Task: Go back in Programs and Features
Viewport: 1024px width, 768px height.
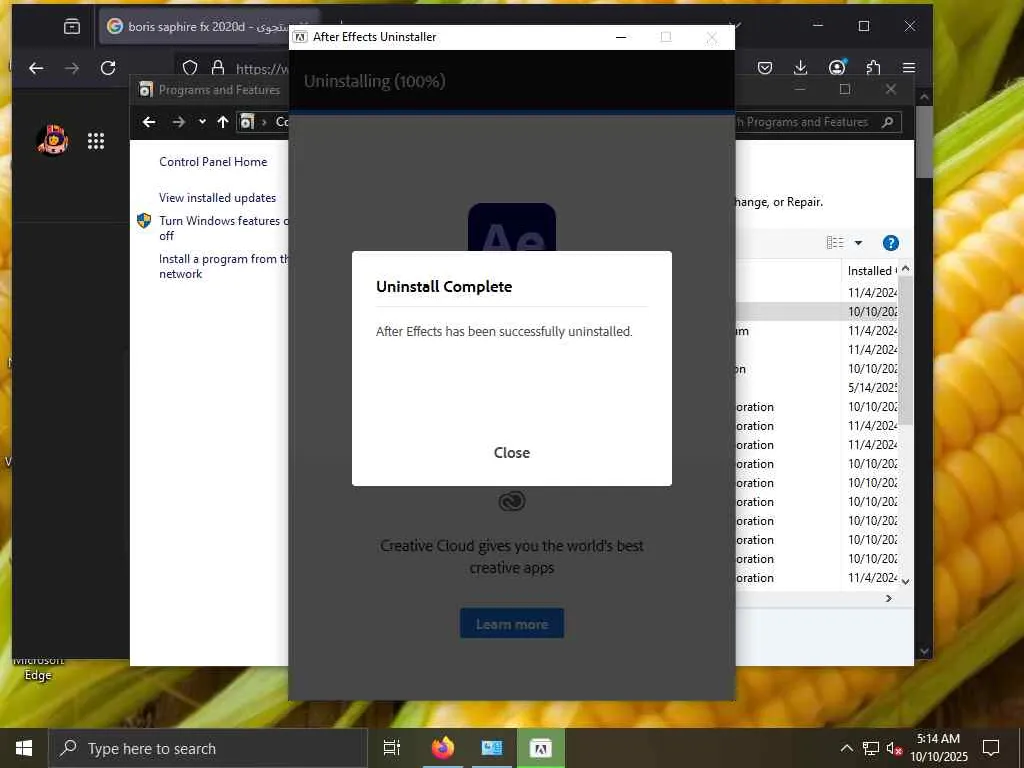Action: click(149, 121)
